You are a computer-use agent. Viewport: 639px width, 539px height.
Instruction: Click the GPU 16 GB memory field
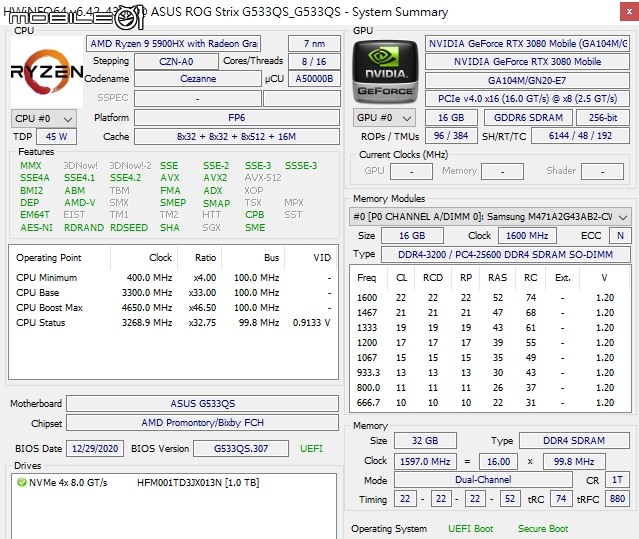pyautogui.click(x=451, y=117)
